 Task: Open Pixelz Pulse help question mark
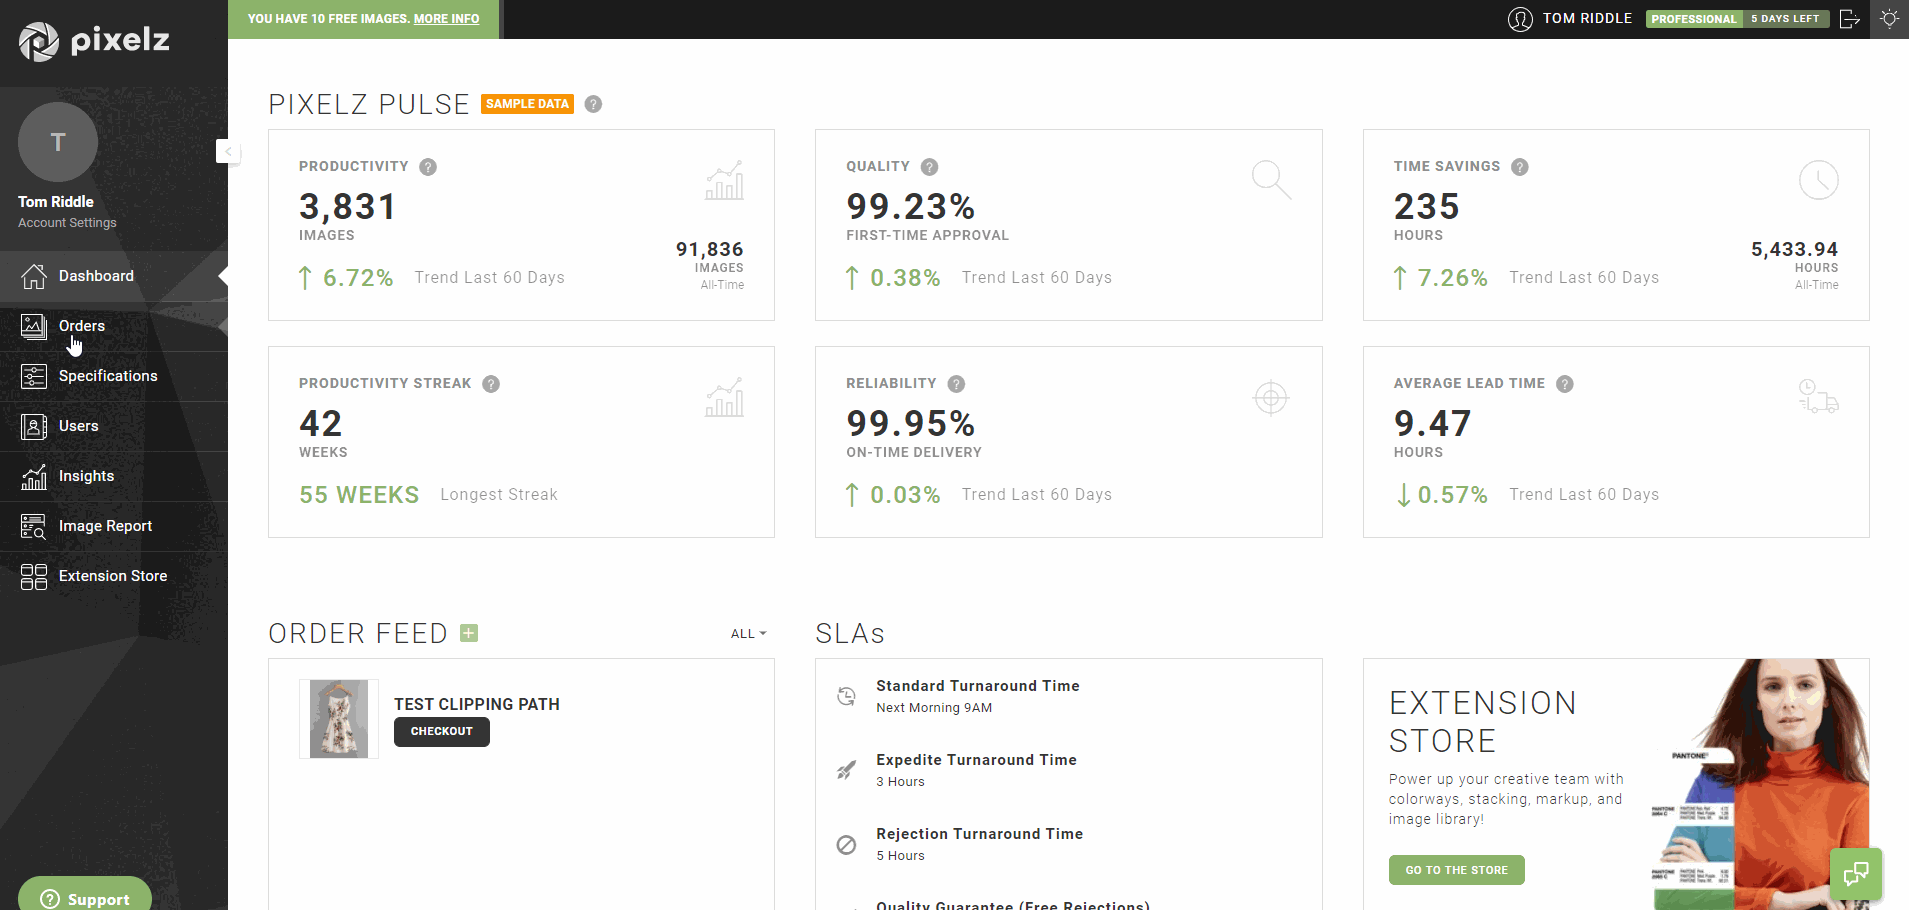coord(593,104)
